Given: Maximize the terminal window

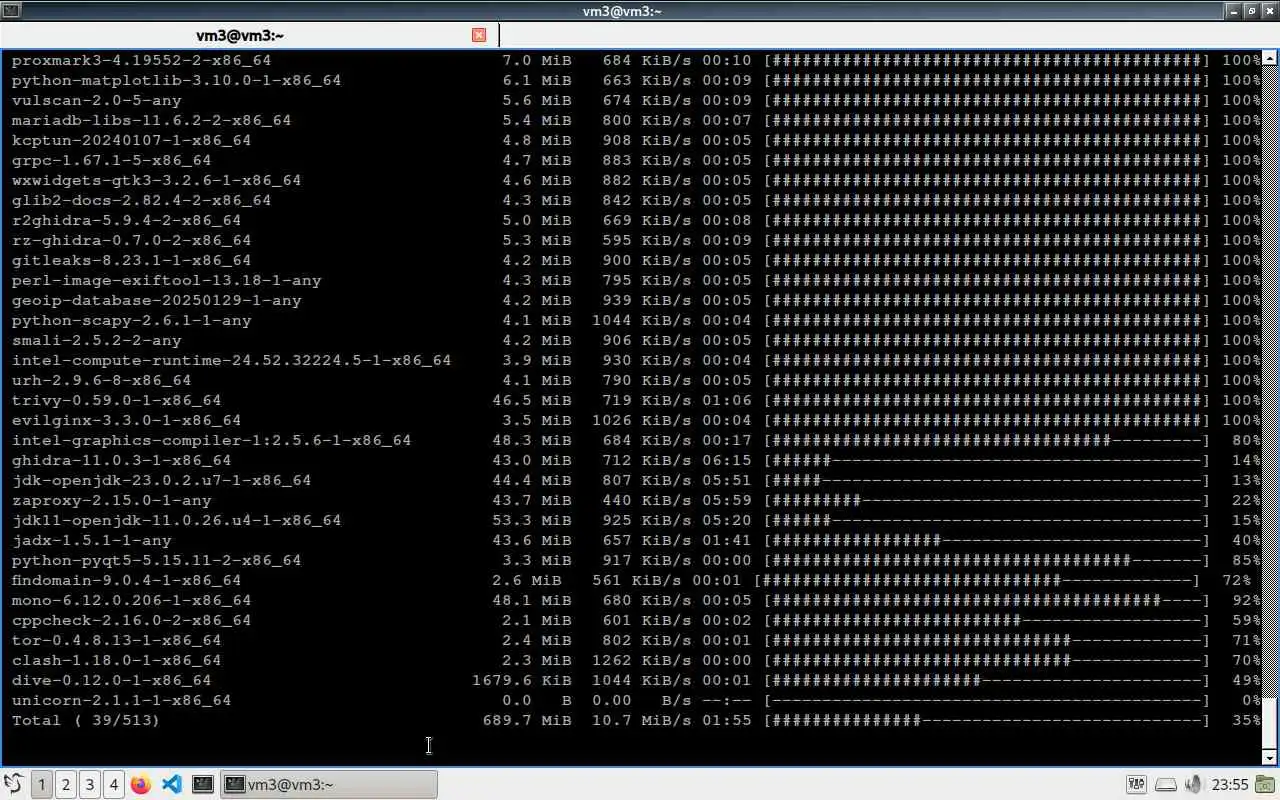Looking at the screenshot, I should pyautogui.click(x=1251, y=11).
